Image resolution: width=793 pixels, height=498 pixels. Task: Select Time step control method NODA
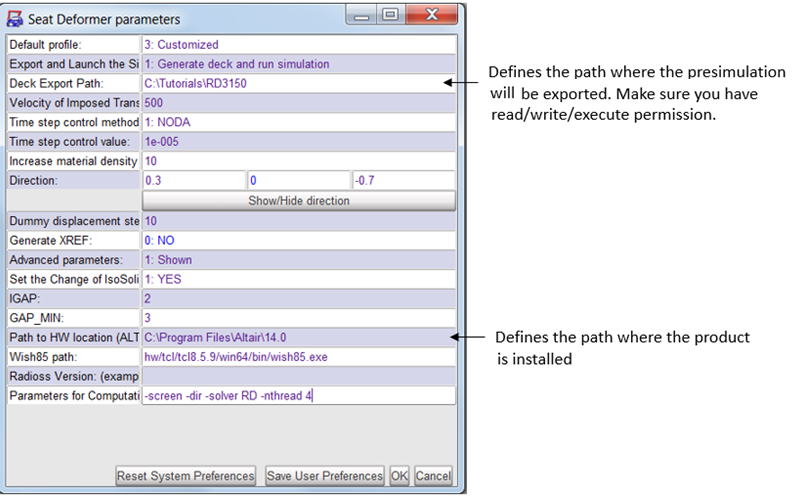point(298,122)
